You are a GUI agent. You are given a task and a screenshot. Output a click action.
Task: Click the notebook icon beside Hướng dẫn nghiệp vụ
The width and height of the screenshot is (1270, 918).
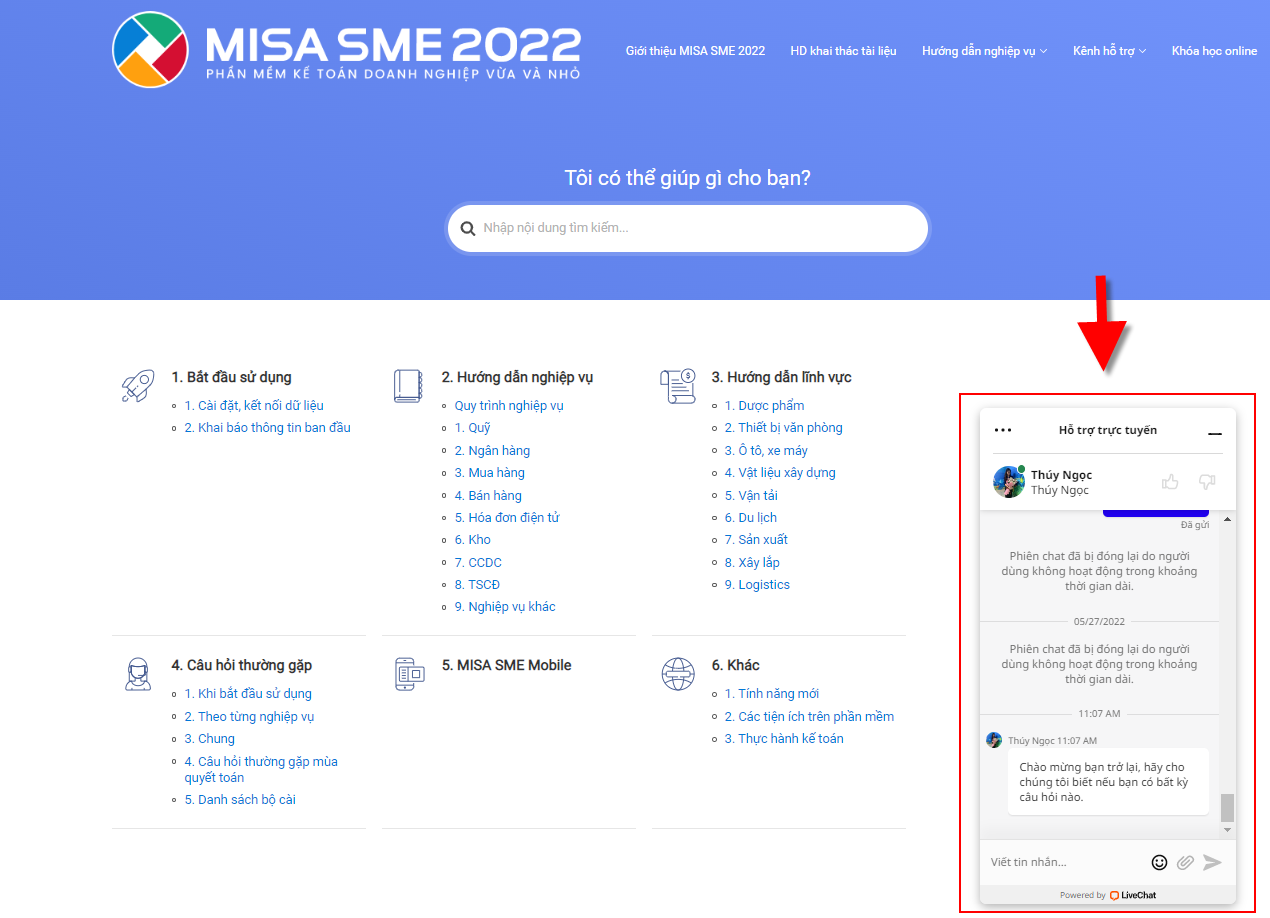click(407, 386)
